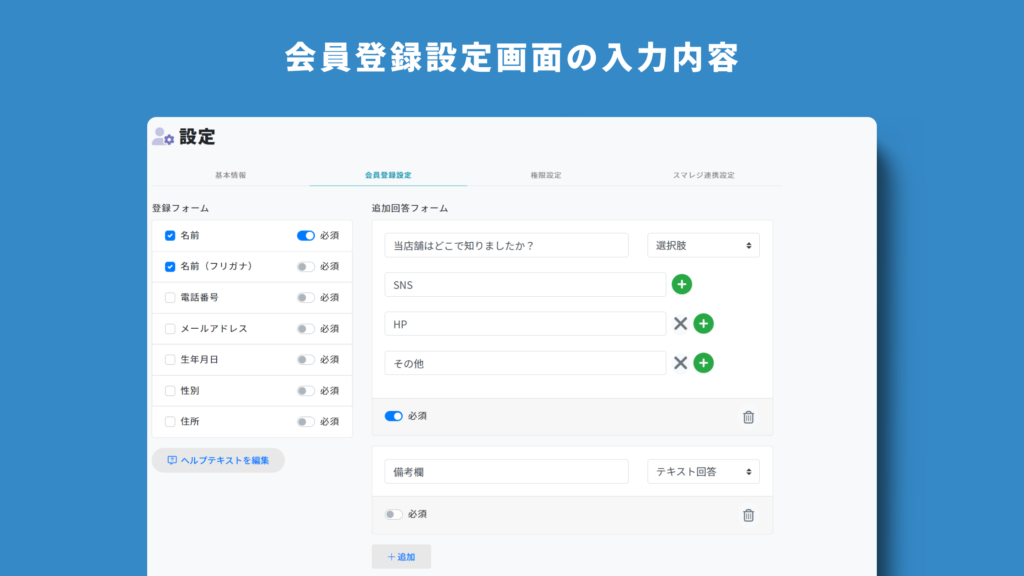
Task: Uncheck the 名前 checkbox
Action: click(170, 236)
